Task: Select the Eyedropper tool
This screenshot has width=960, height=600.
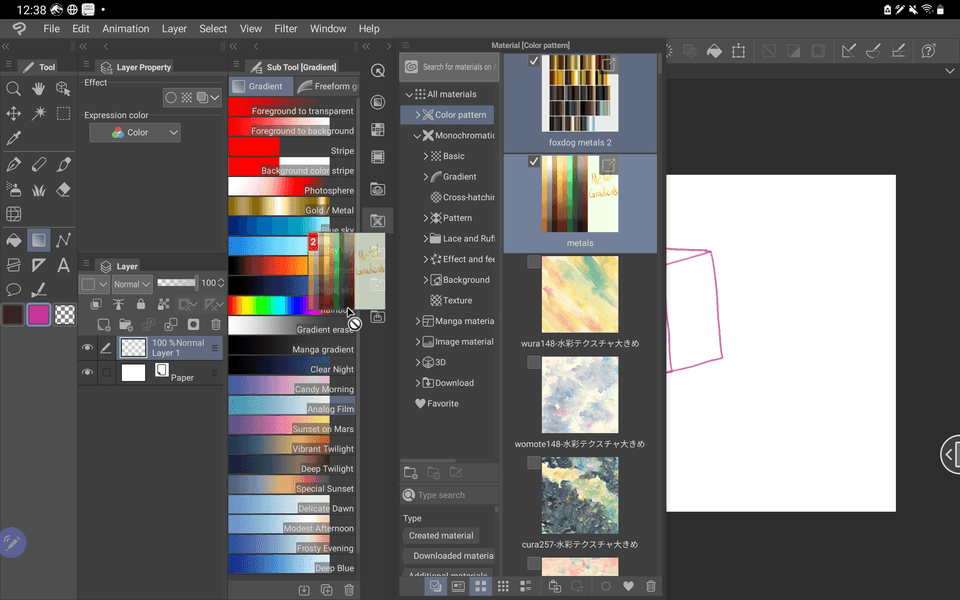Action: [x=14, y=138]
